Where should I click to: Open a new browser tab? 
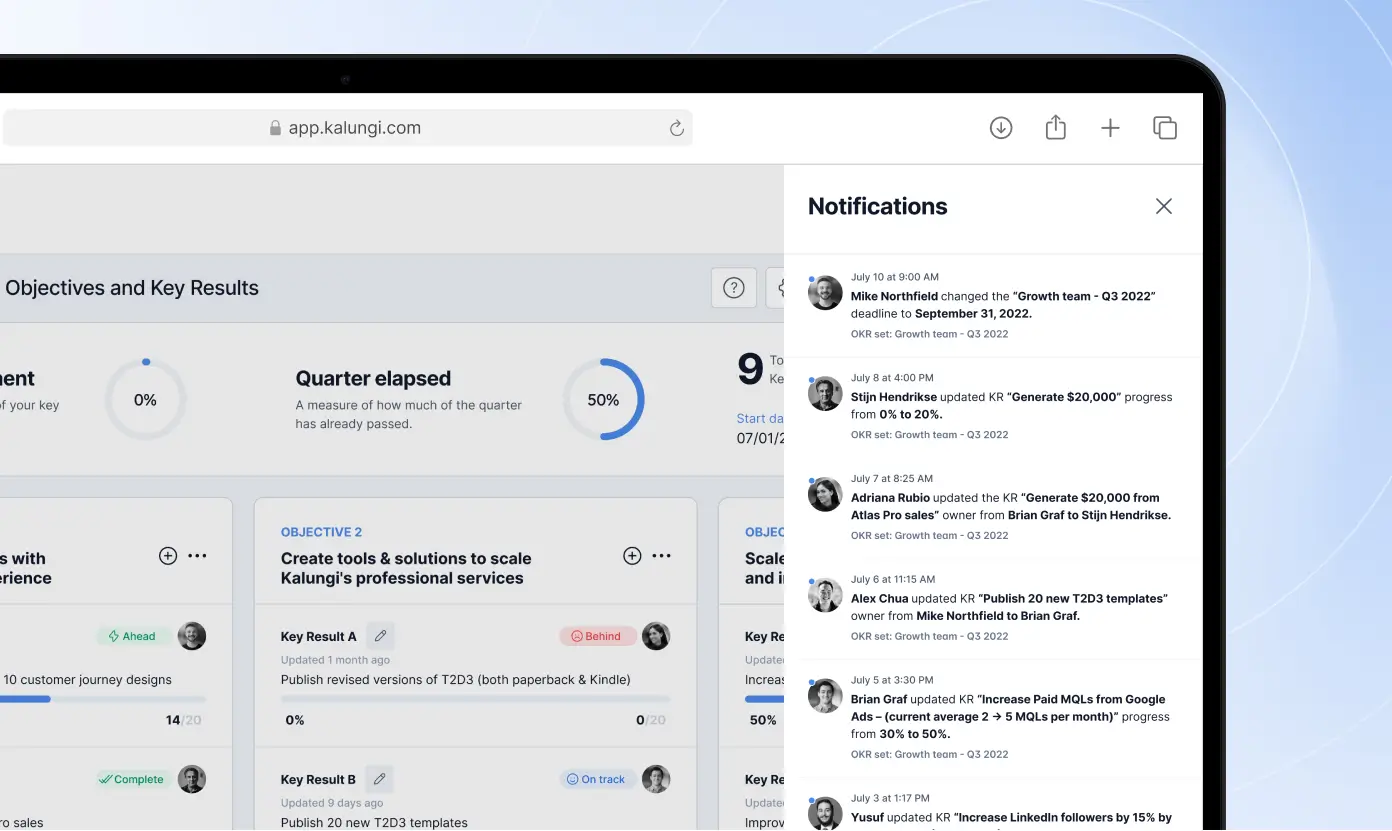pyautogui.click(x=1110, y=127)
